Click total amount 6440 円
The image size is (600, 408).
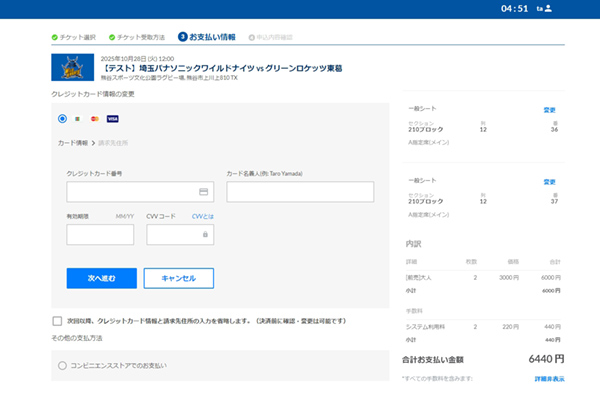(x=546, y=359)
